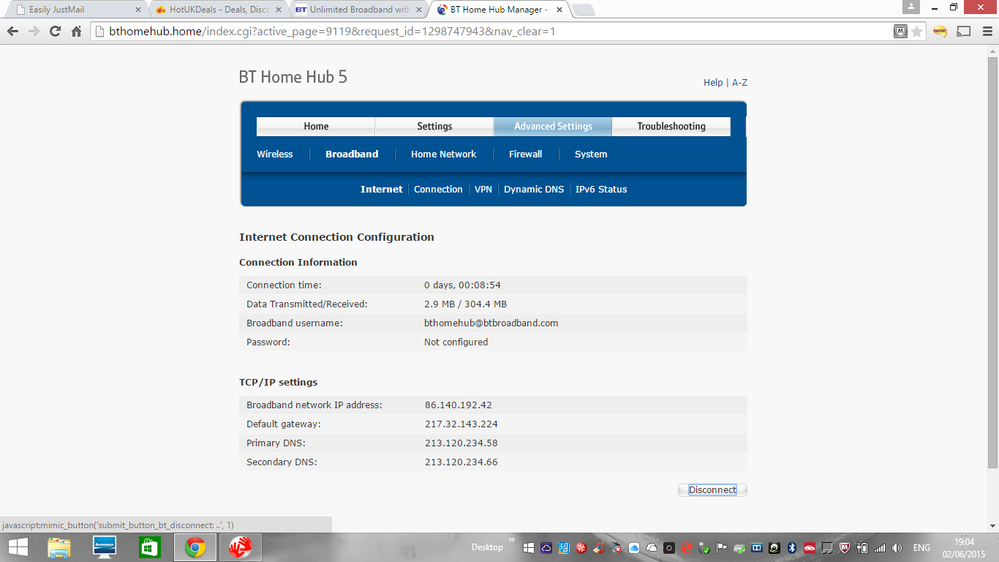The image size is (999, 562).
Task: Open the network signal tray icon
Action: (880, 548)
